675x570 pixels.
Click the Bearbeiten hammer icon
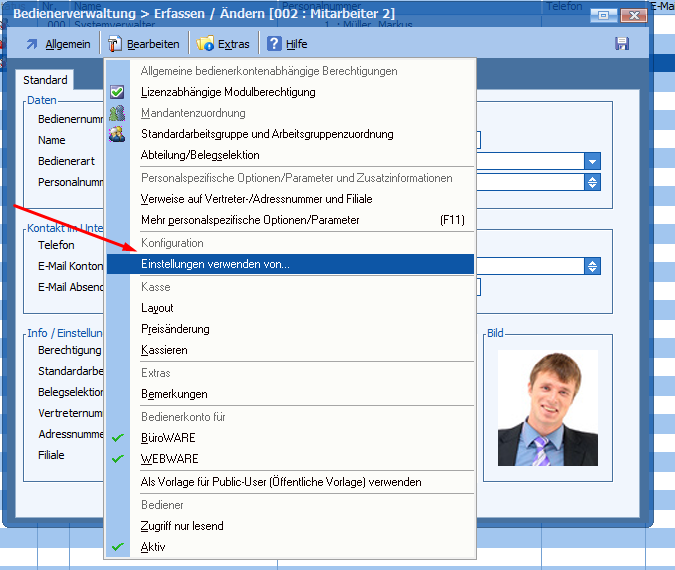[x=115, y=44]
